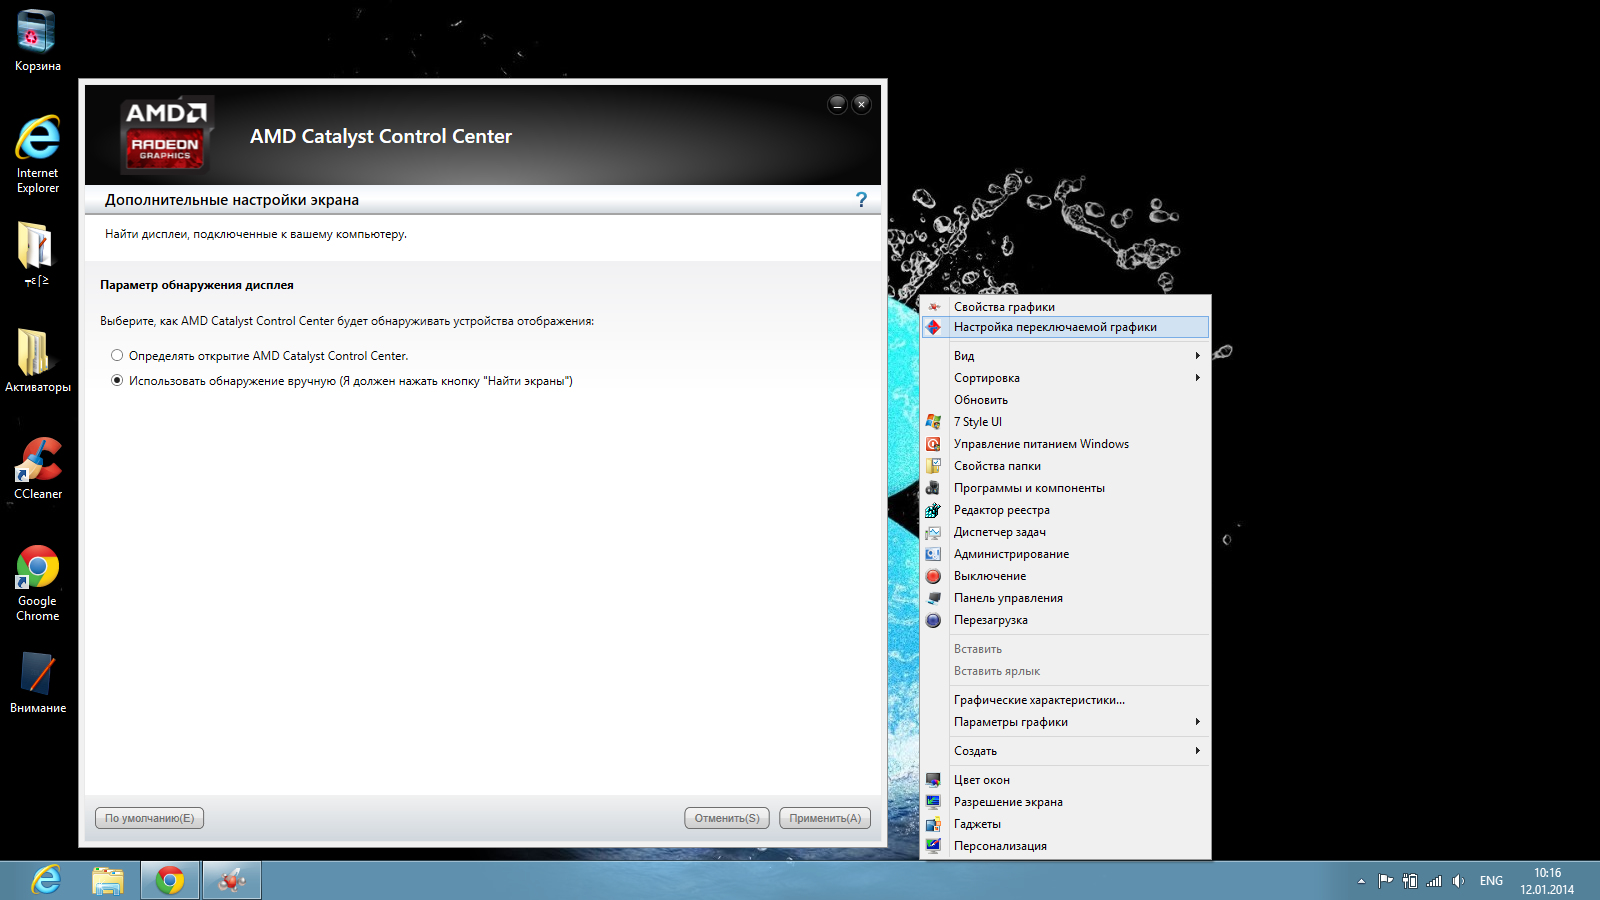This screenshot has width=1600, height=900.
Task: Click the Отменить(S) button
Action: (x=727, y=818)
